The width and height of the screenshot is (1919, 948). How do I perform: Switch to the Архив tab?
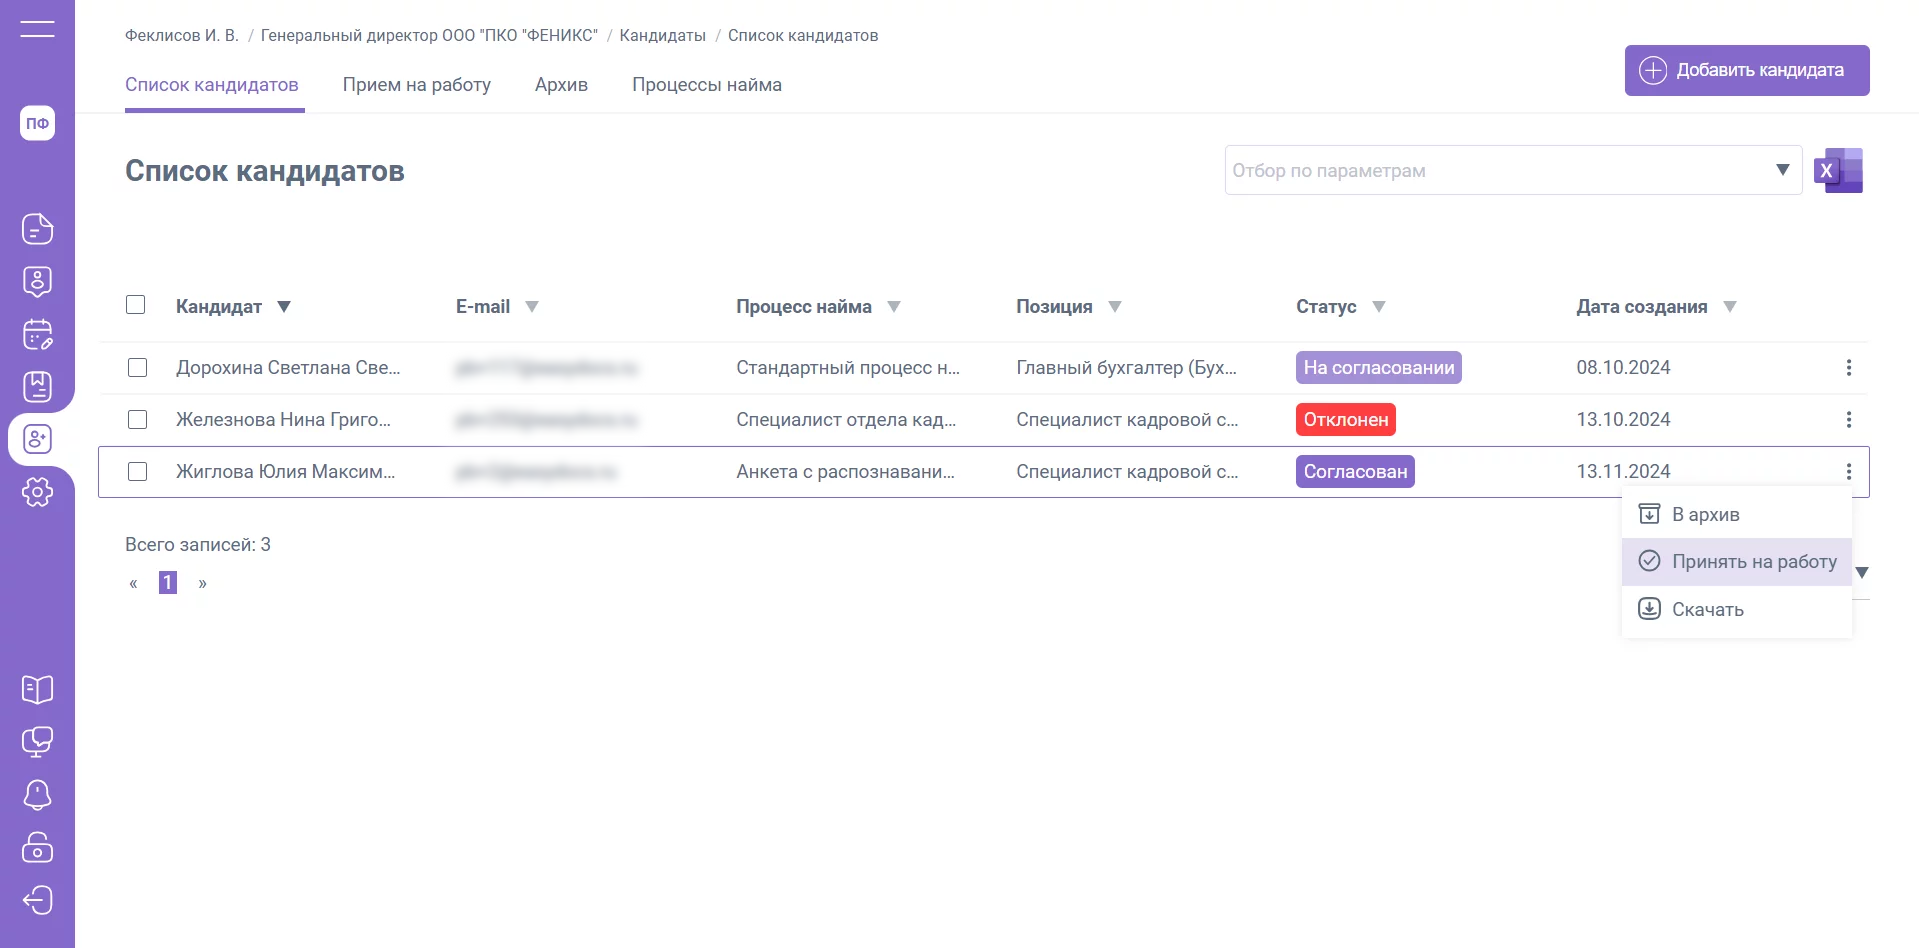[x=561, y=85]
